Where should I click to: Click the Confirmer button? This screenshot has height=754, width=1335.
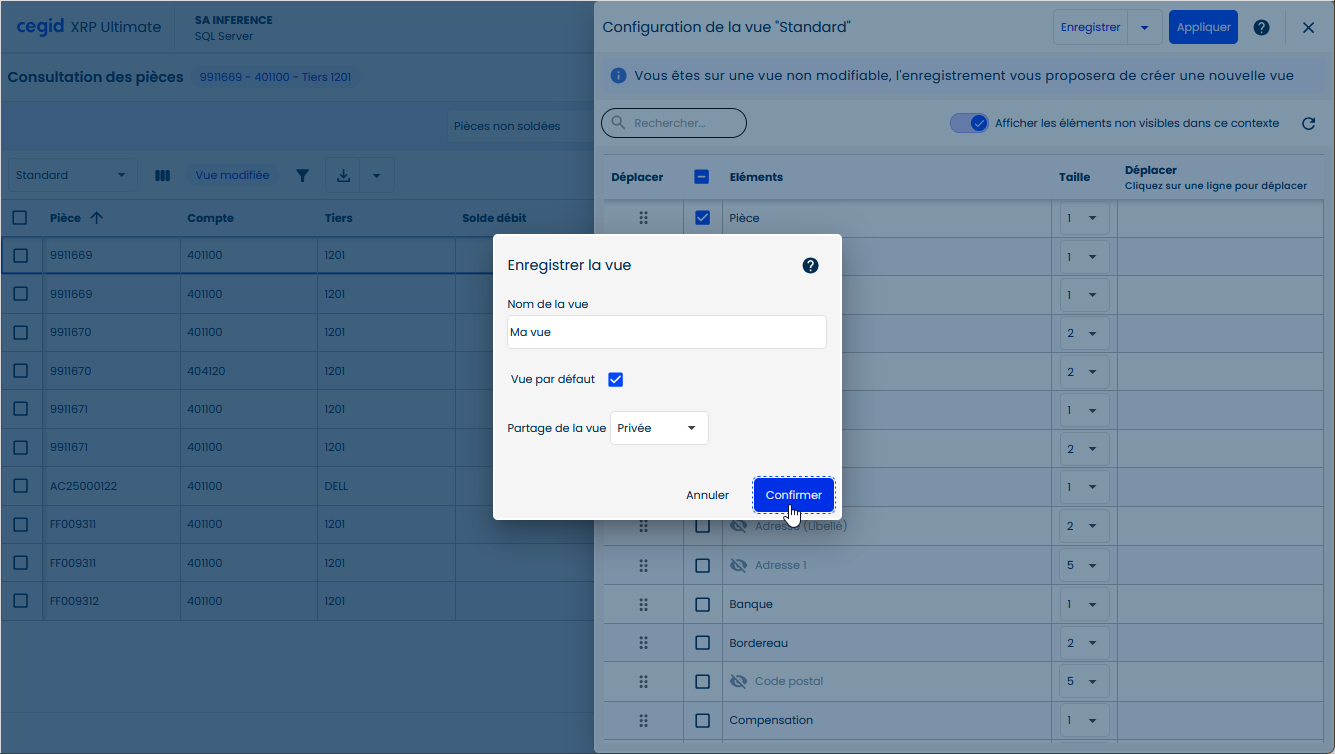pyautogui.click(x=793, y=495)
